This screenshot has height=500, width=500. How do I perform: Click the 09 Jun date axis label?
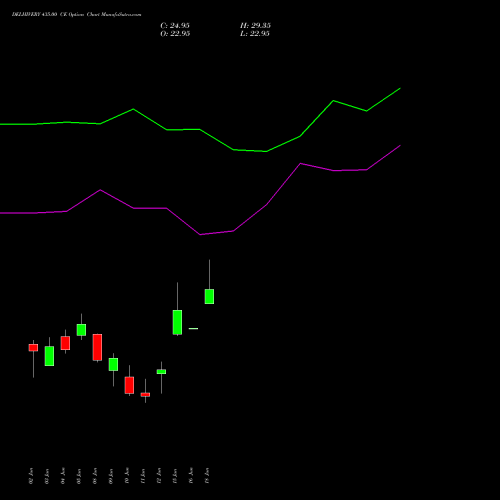click(x=111, y=476)
